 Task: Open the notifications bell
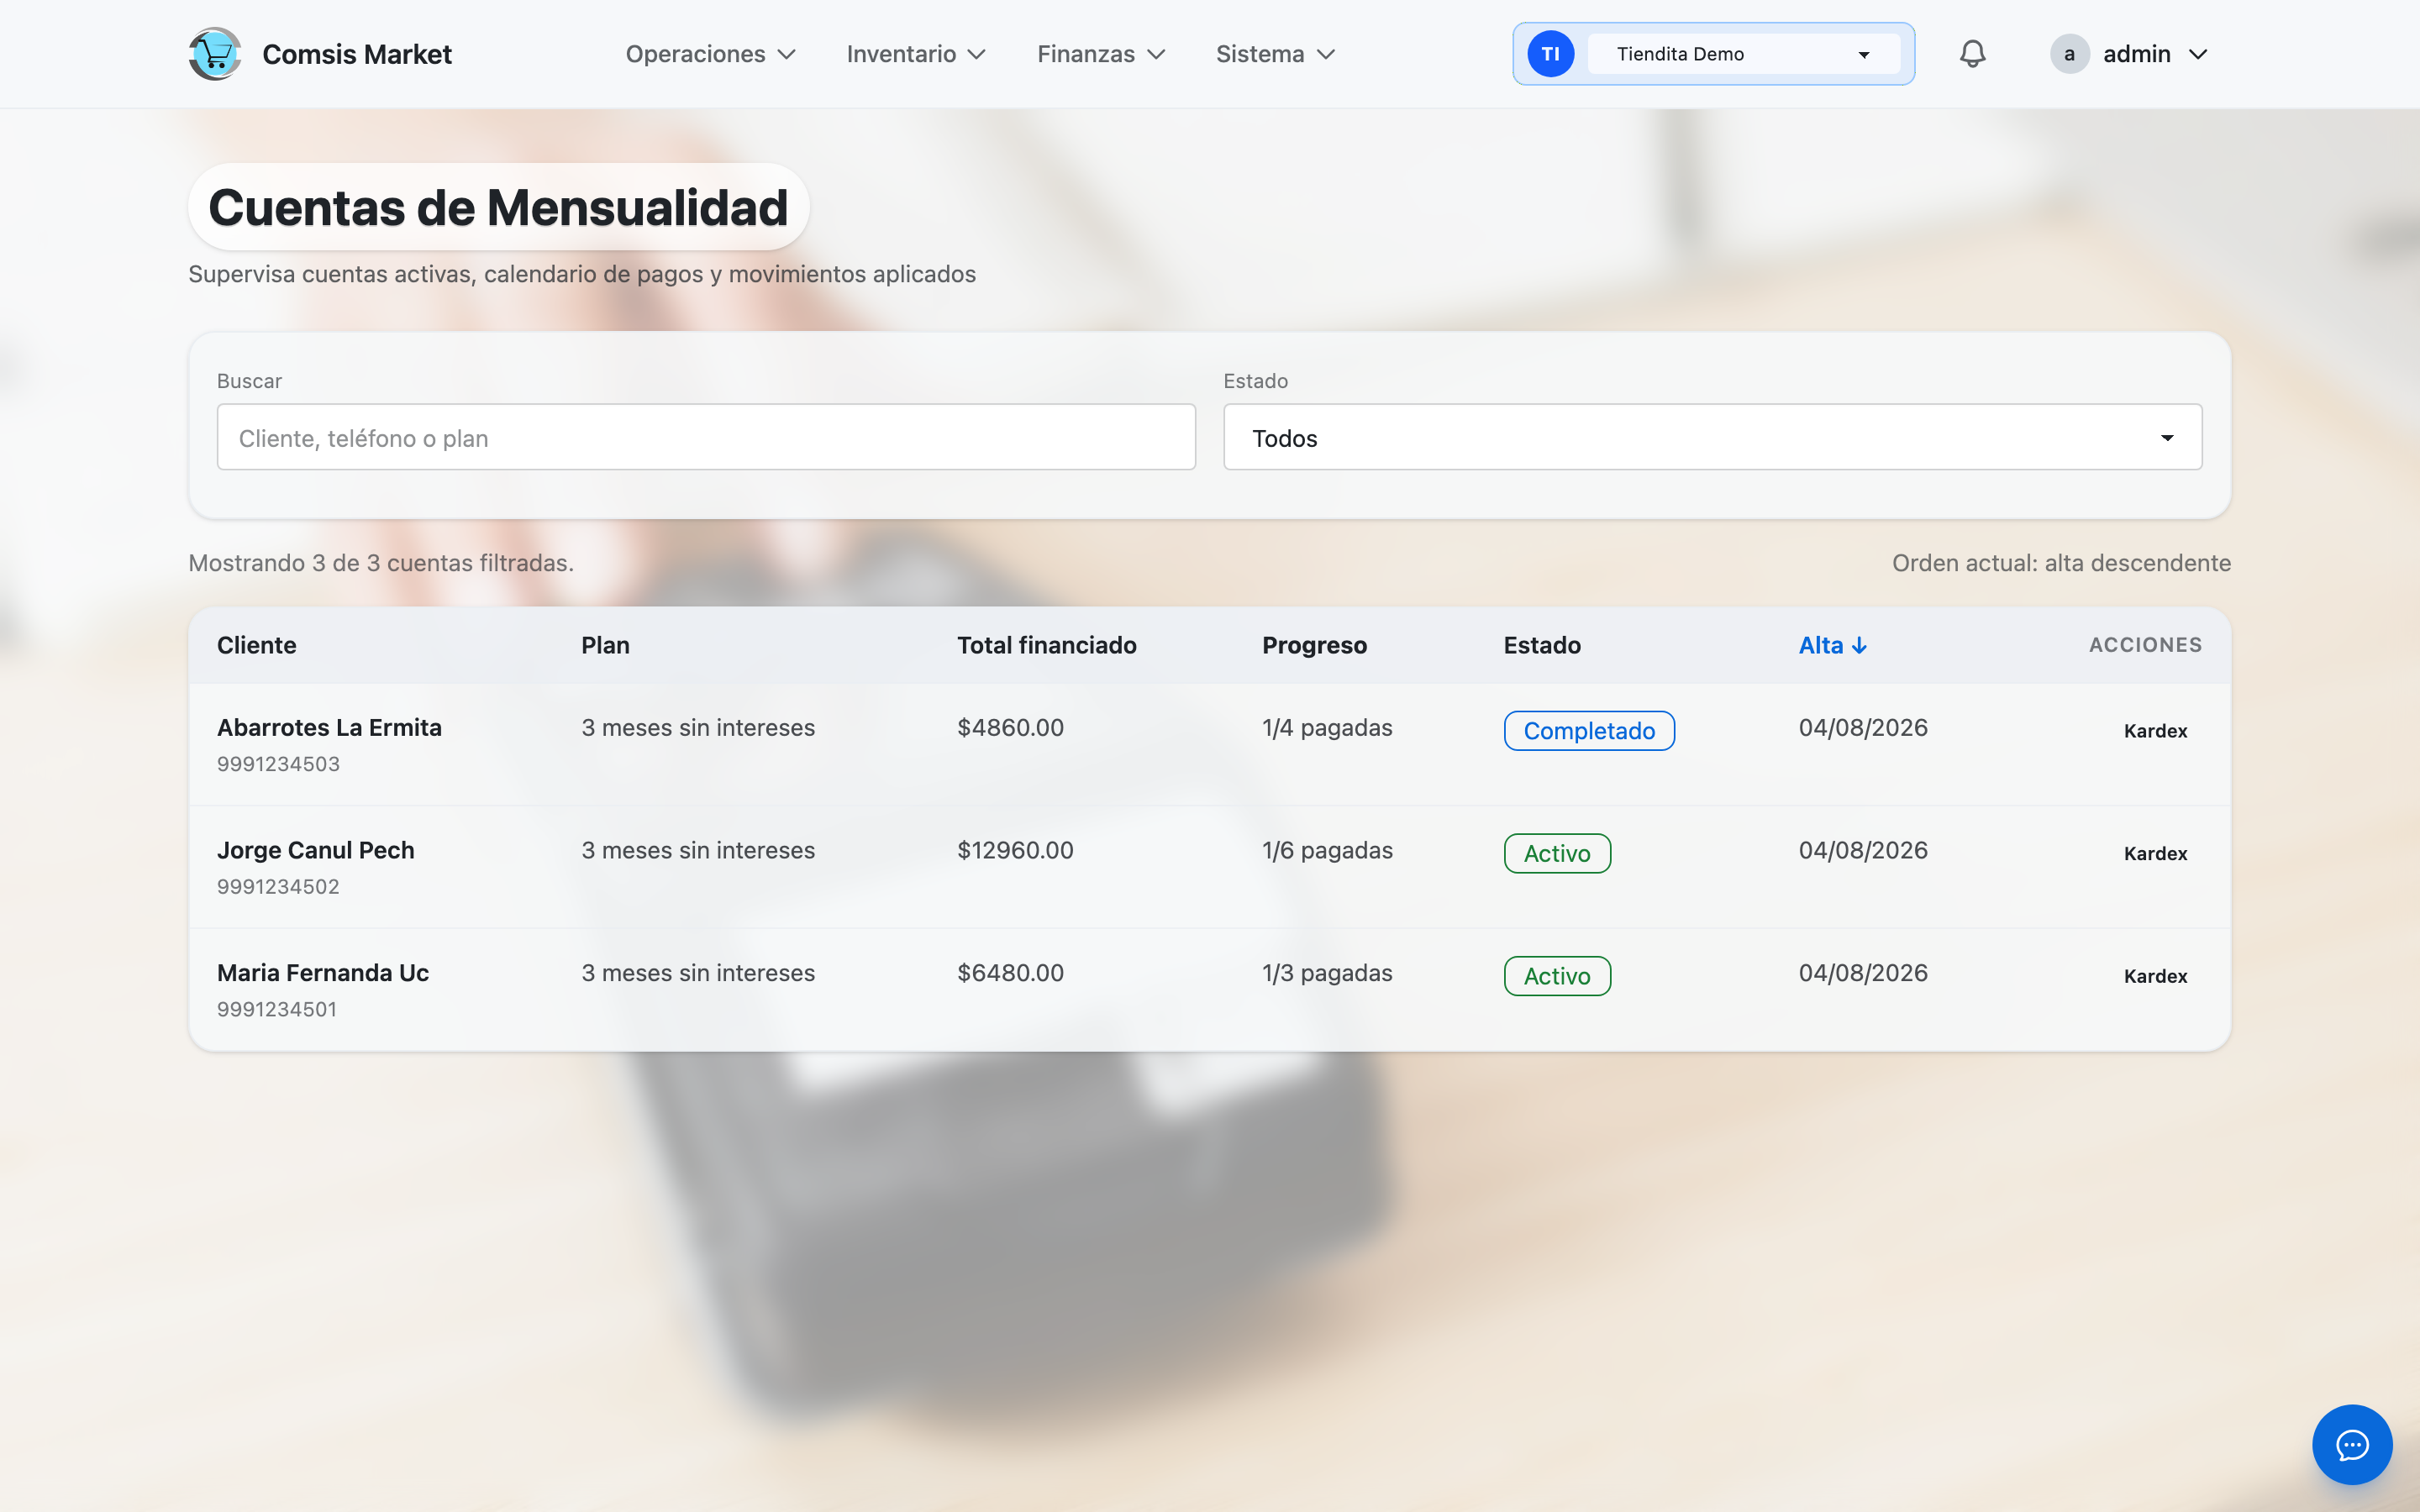coord(1972,54)
